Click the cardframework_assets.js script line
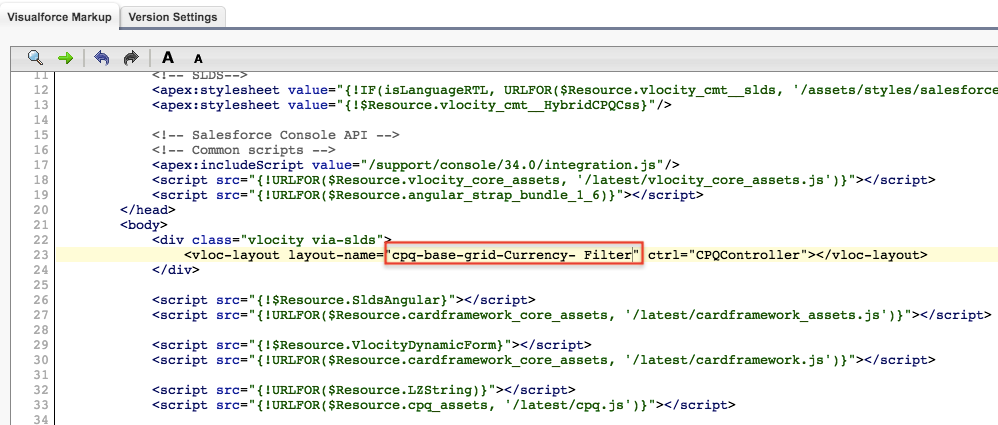 pos(572,314)
